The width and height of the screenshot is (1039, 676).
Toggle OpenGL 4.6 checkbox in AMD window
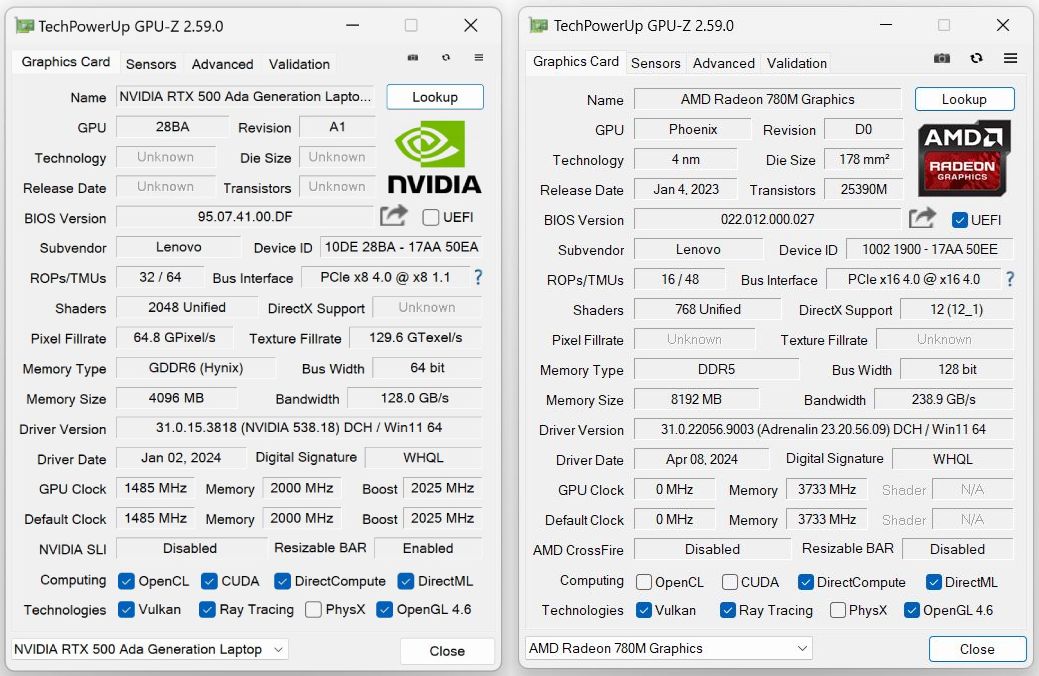pyautogui.click(x=912, y=610)
